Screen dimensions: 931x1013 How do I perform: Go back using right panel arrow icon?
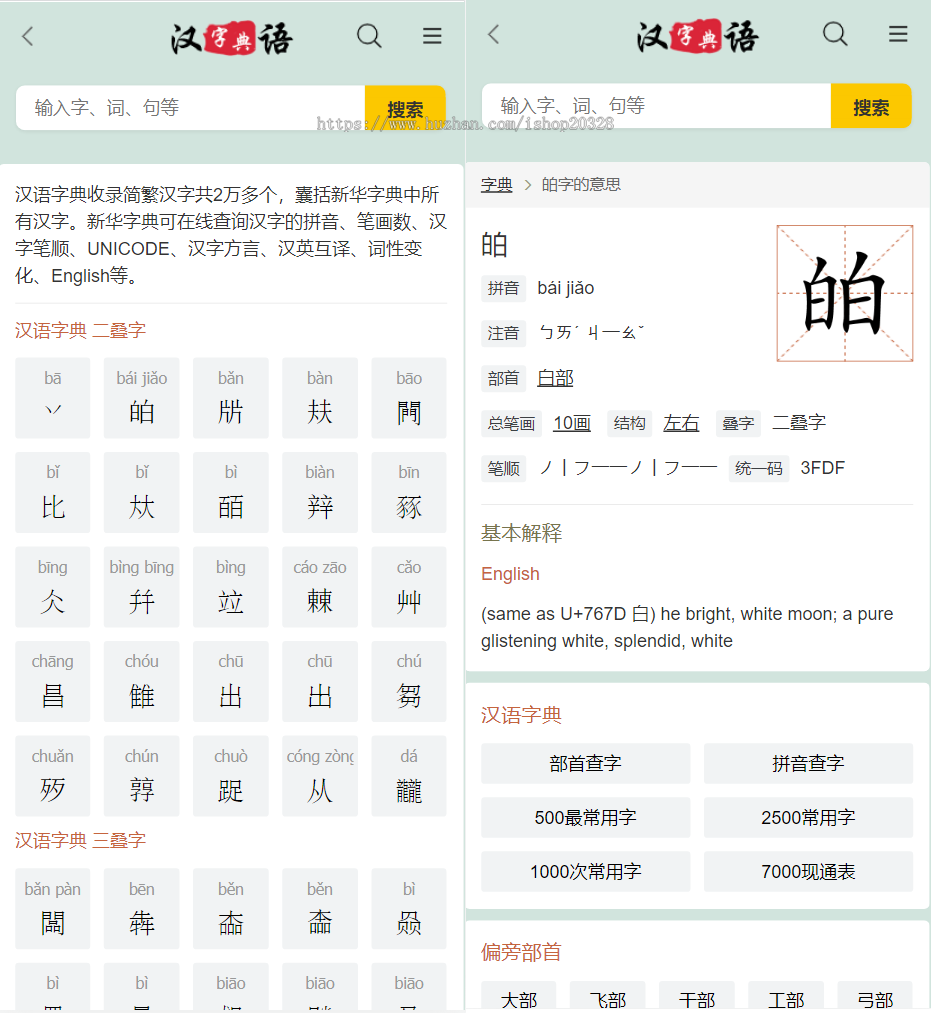pos(494,34)
